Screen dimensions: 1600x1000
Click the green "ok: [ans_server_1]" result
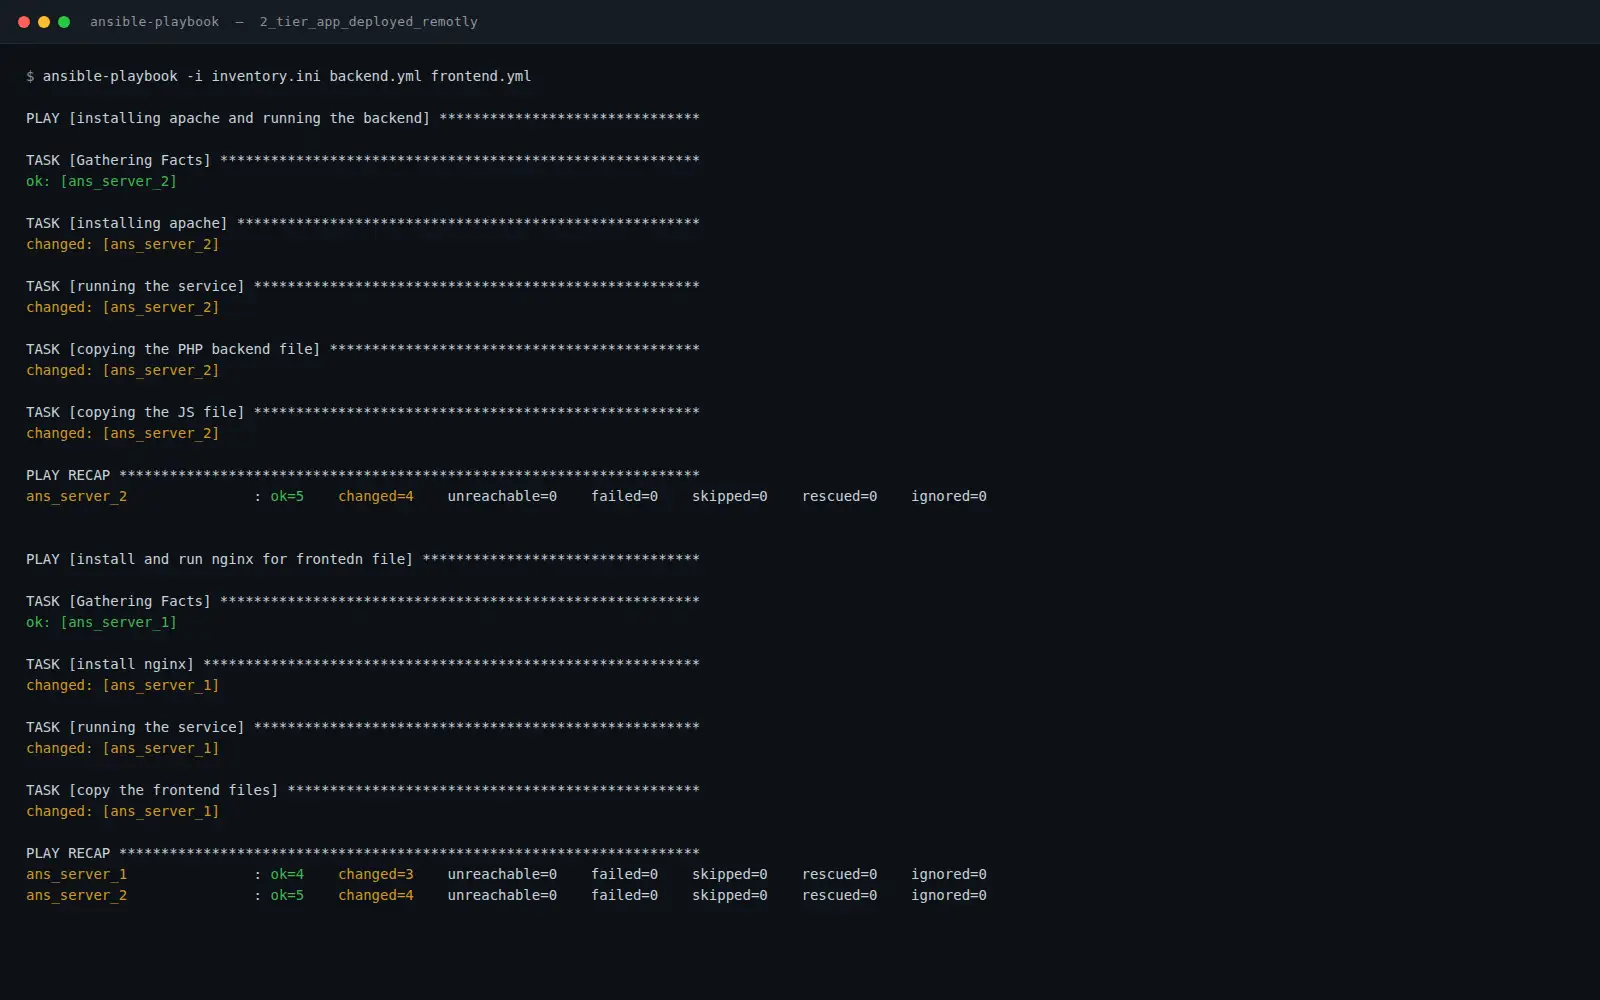(101, 622)
